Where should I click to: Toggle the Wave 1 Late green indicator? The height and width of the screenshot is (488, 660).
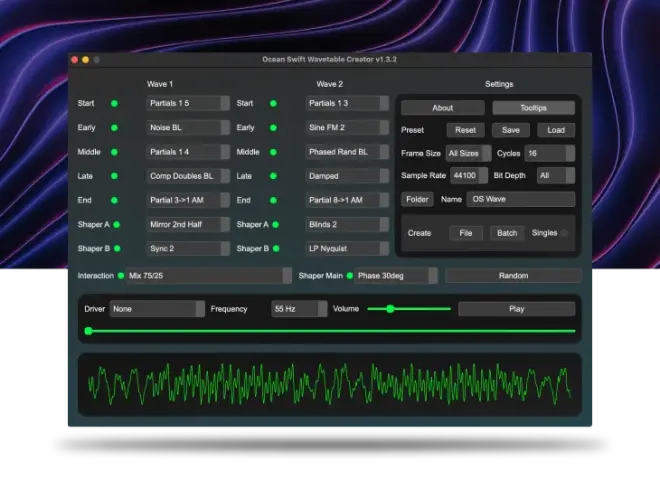pyautogui.click(x=114, y=176)
